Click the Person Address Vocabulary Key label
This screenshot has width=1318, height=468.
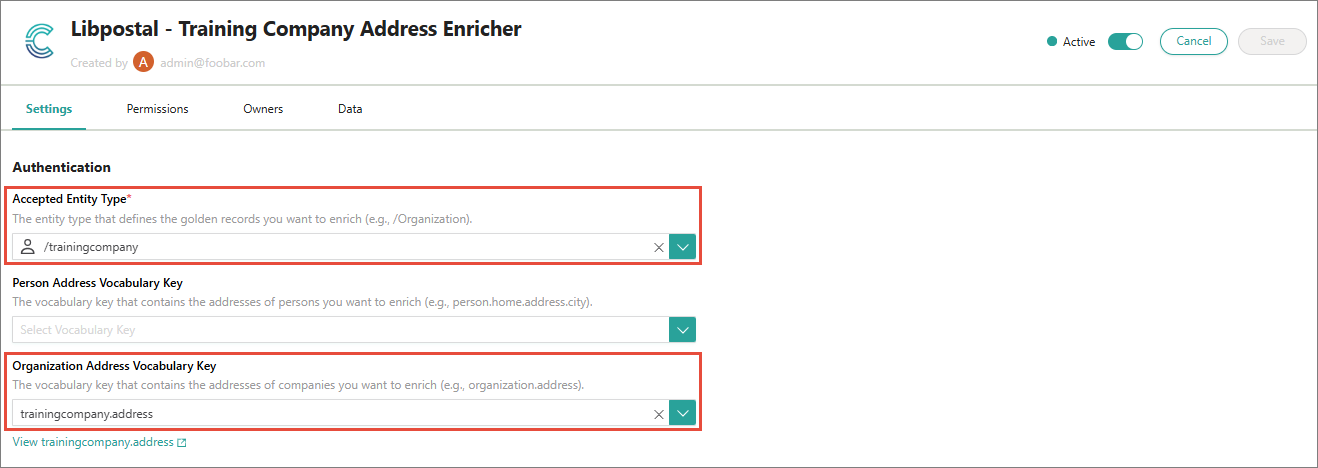98,283
